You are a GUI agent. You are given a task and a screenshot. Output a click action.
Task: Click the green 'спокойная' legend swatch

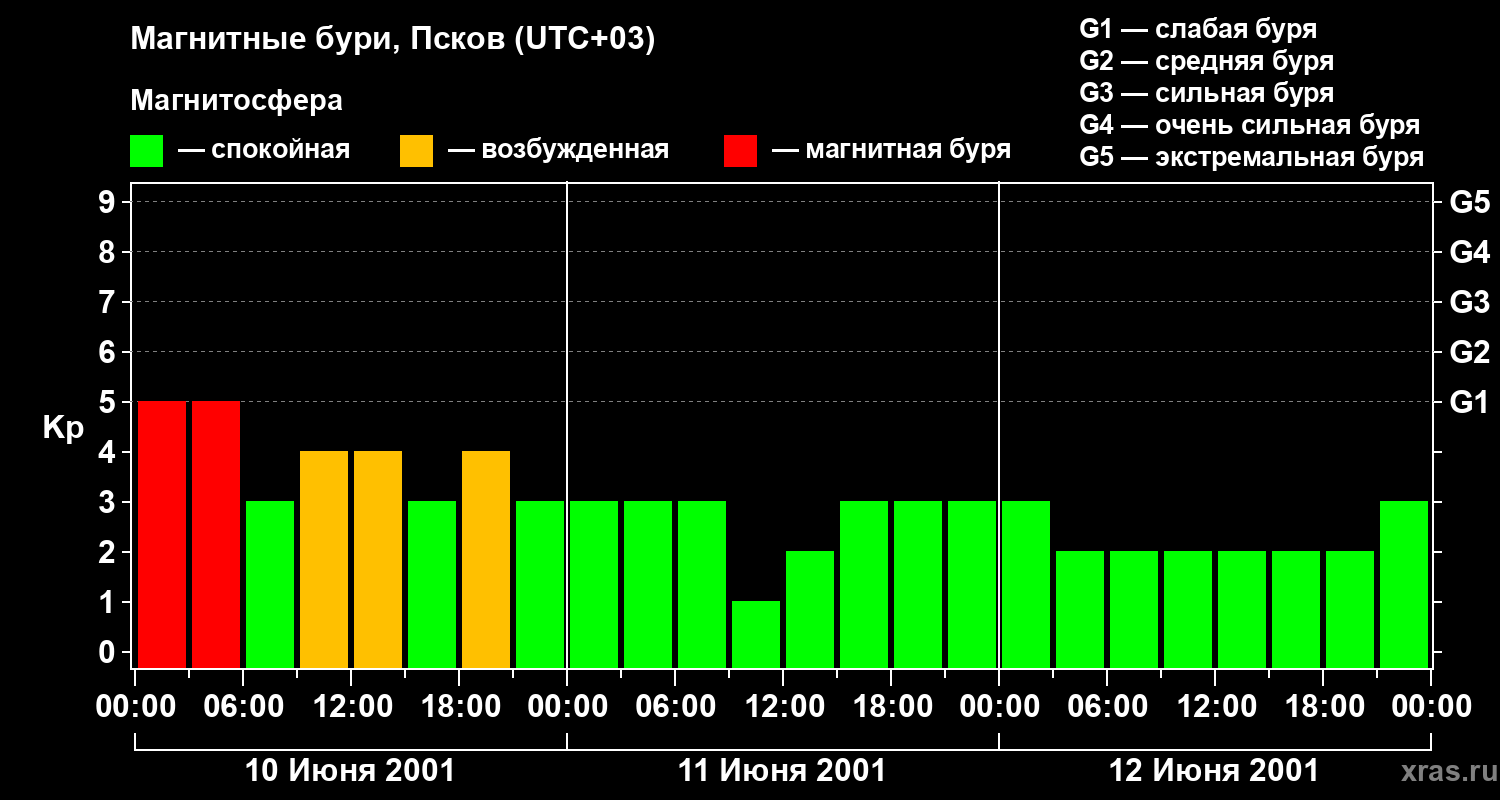tap(147, 150)
